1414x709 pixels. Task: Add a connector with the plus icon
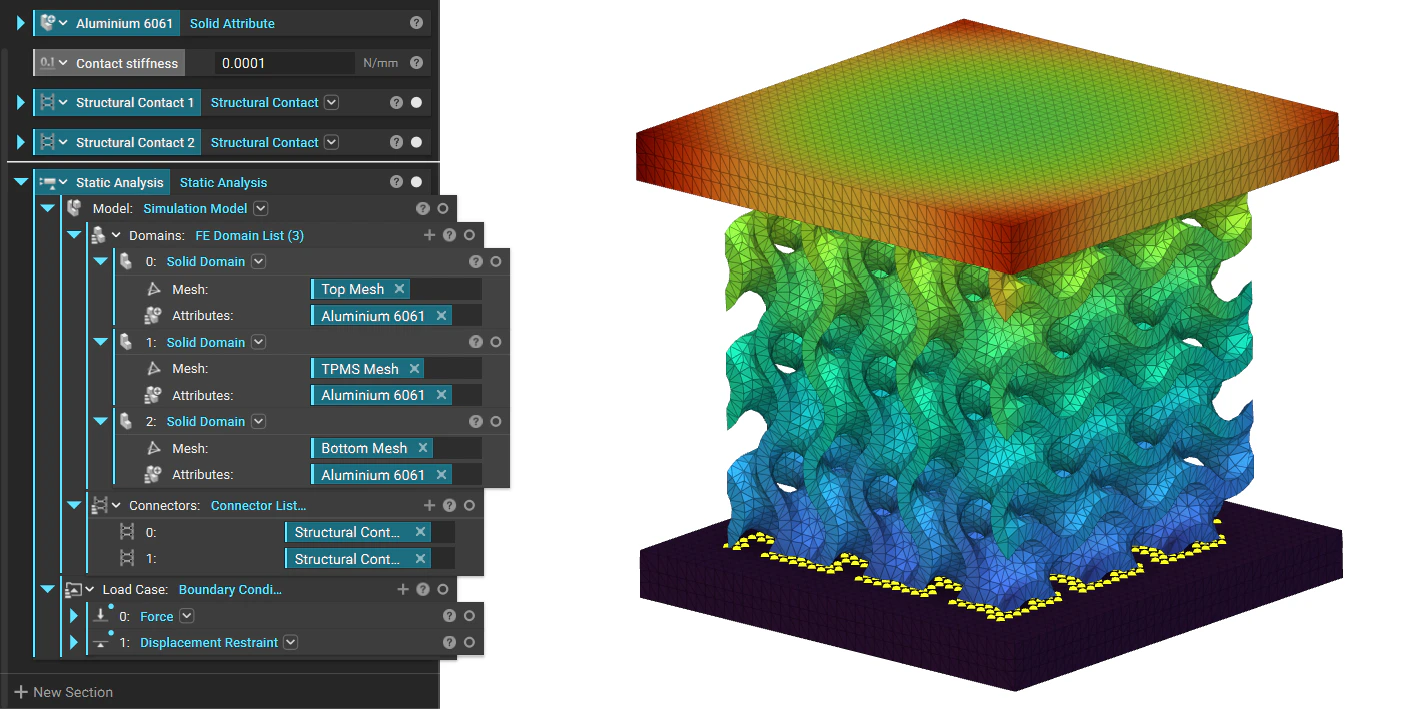point(429,506)
